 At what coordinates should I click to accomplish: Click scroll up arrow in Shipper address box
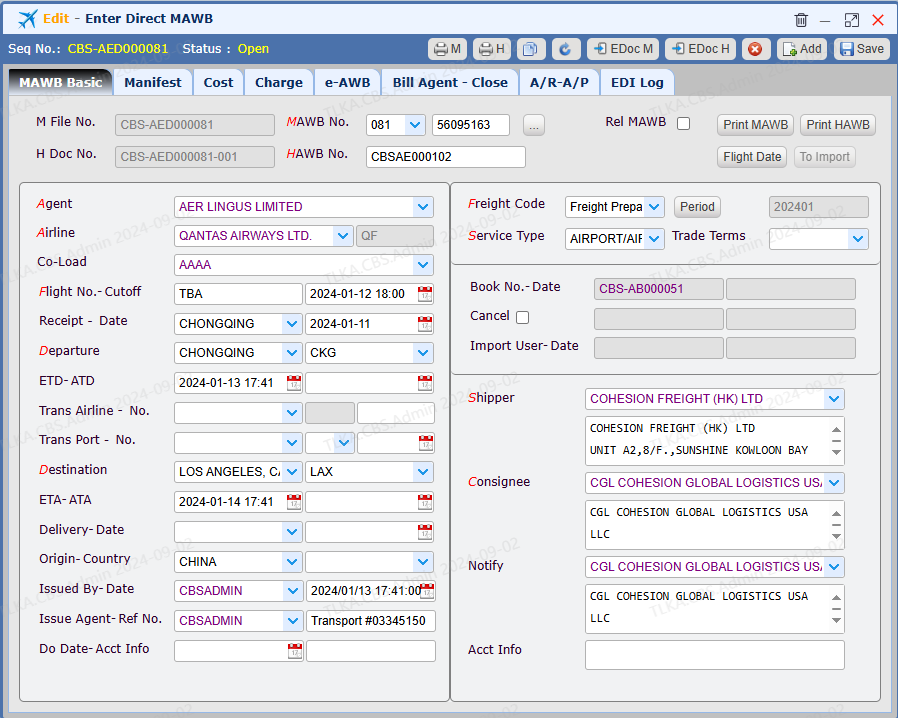click(x=836, y=429)
